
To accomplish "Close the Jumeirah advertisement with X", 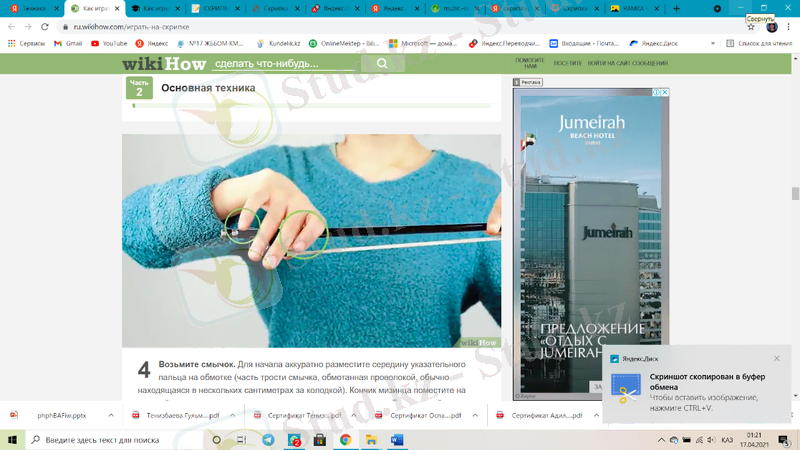I will pos(664,92).
